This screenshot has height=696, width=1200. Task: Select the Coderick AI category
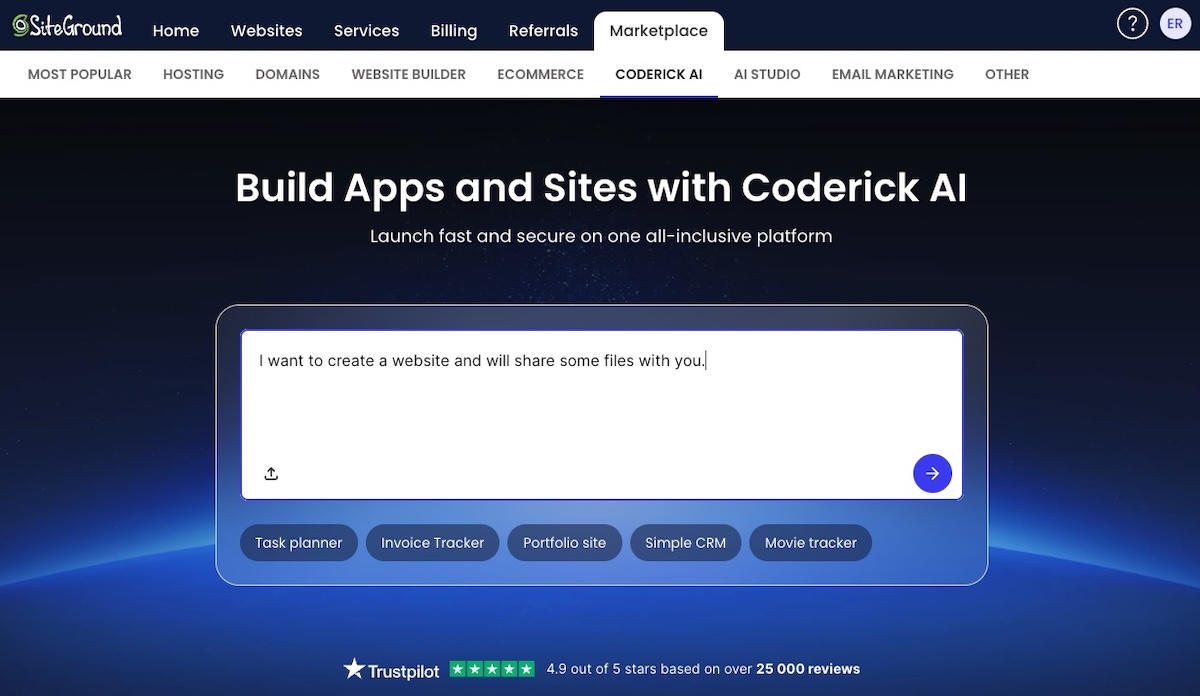click(659, 74)
